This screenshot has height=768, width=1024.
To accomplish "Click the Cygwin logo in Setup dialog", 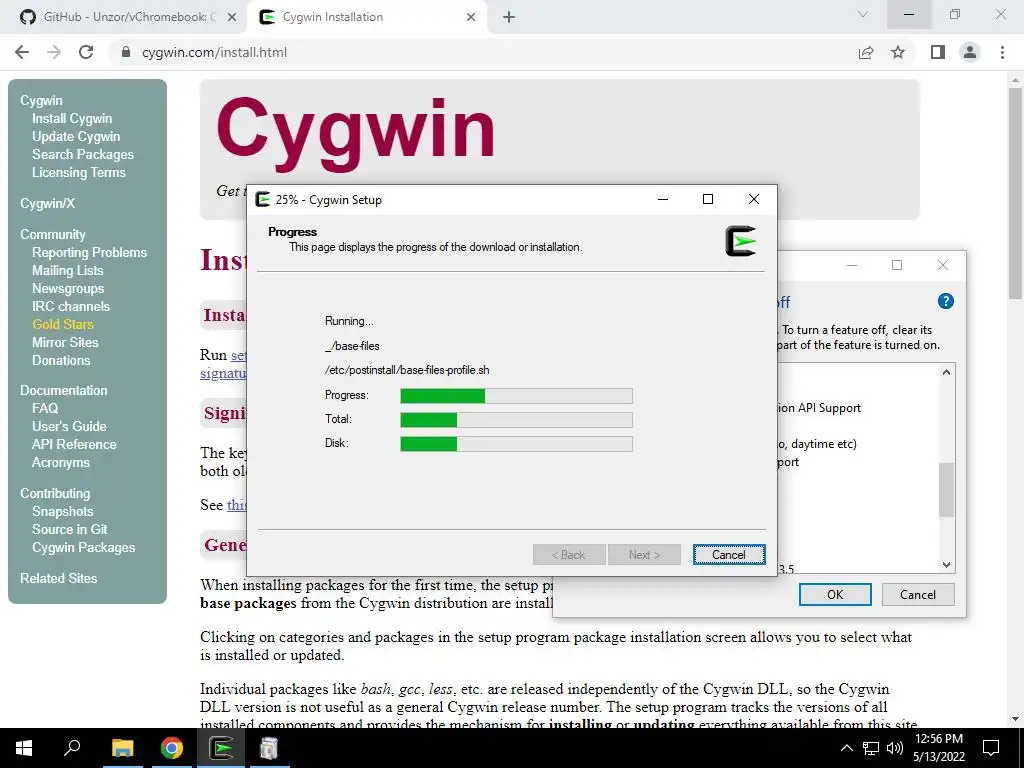I will pos(741,241).
